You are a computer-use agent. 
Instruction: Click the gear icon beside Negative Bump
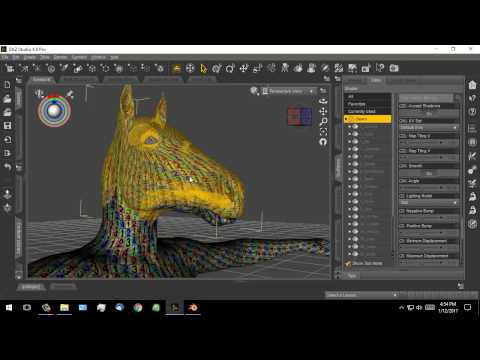tap(403, 211)
